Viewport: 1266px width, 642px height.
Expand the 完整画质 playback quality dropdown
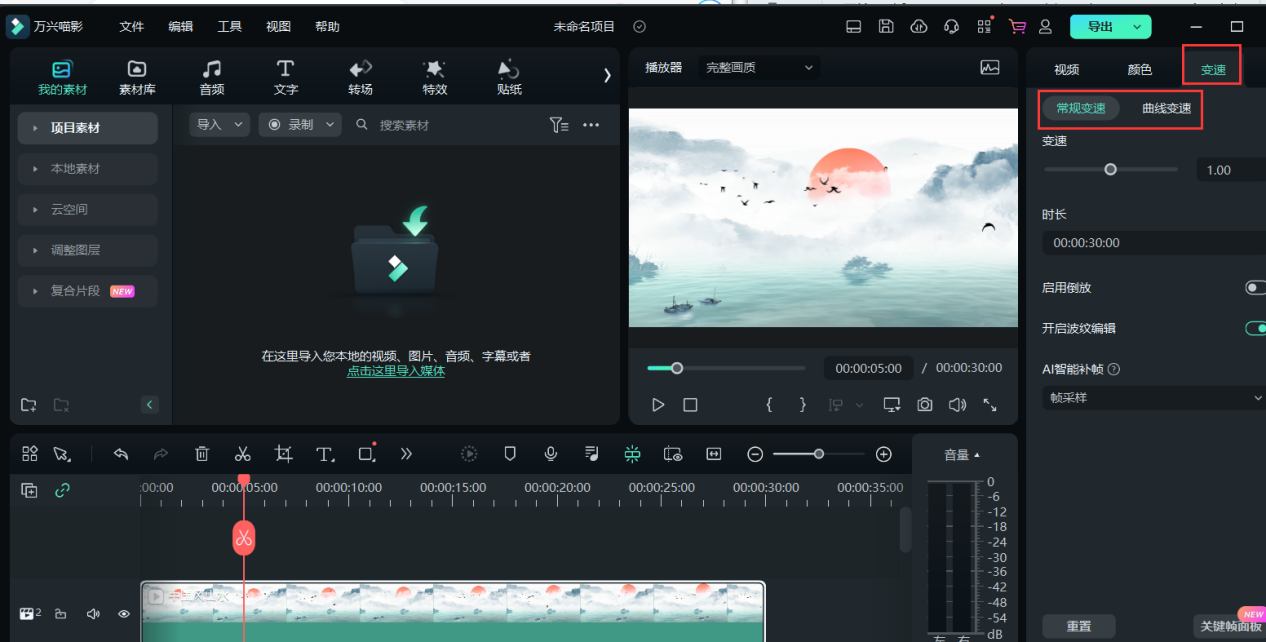759,68
